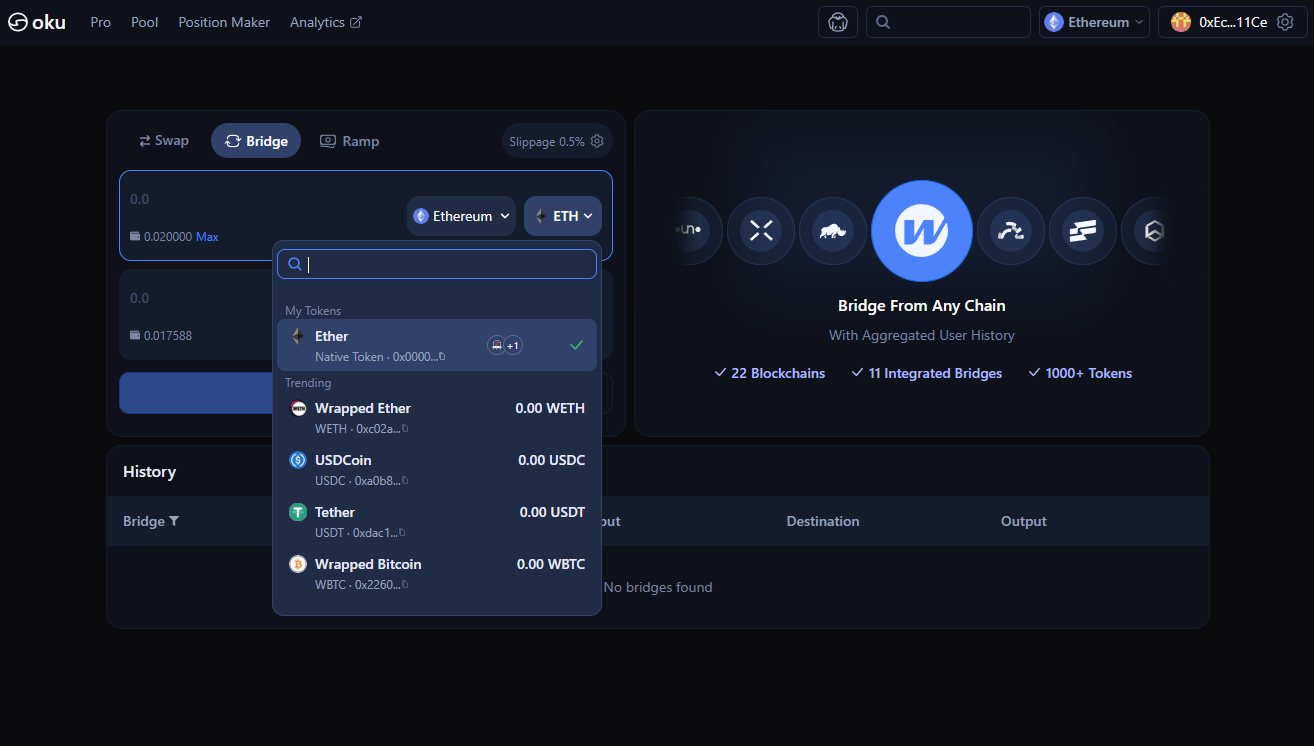Open the Pro page

(100, 22)
